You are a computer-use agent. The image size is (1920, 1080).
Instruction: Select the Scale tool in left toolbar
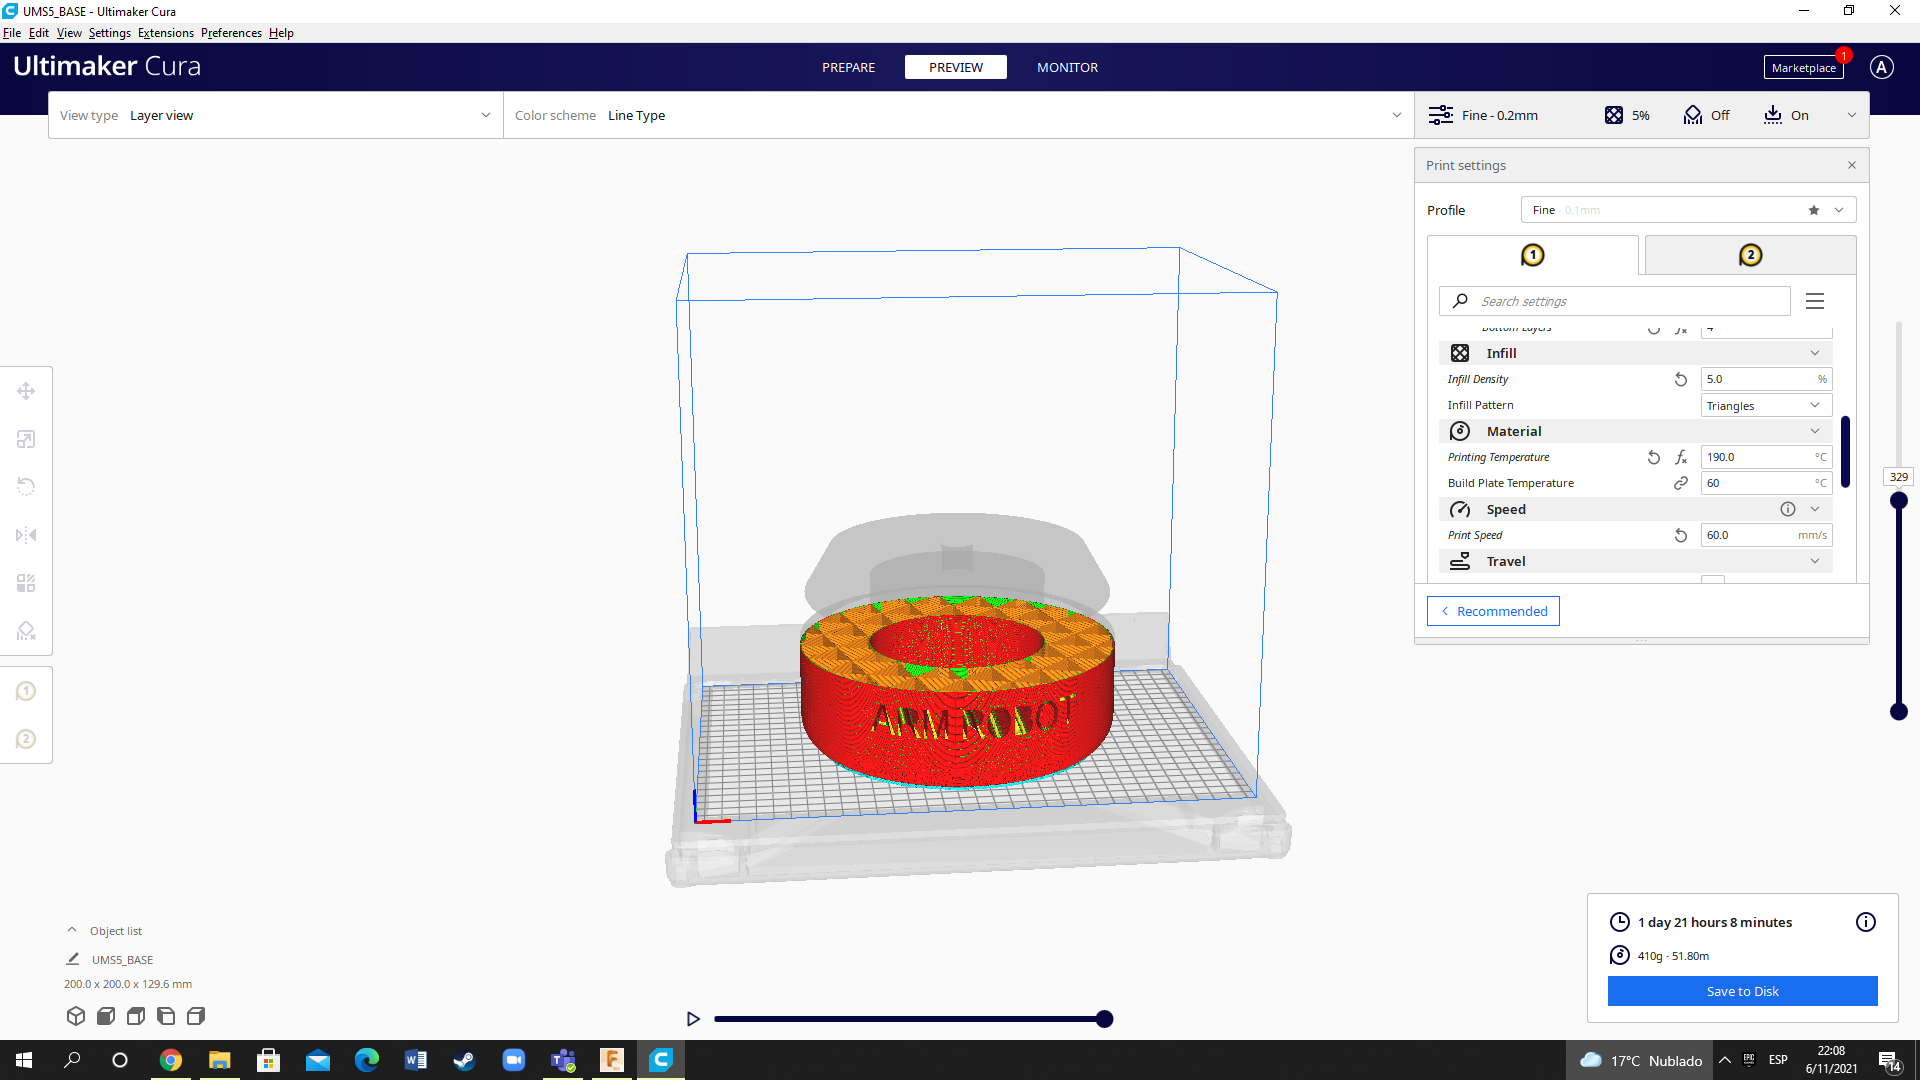(26, 439)
